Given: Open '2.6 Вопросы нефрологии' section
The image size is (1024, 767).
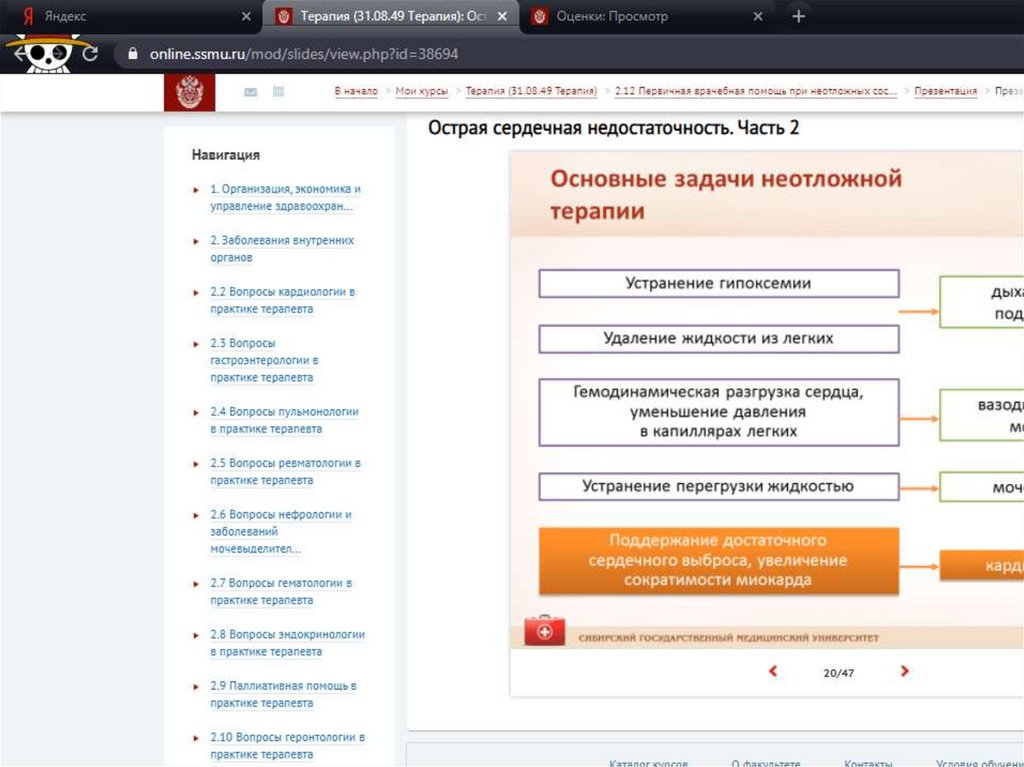Looking at the screenshot, I should coord(281,531).
